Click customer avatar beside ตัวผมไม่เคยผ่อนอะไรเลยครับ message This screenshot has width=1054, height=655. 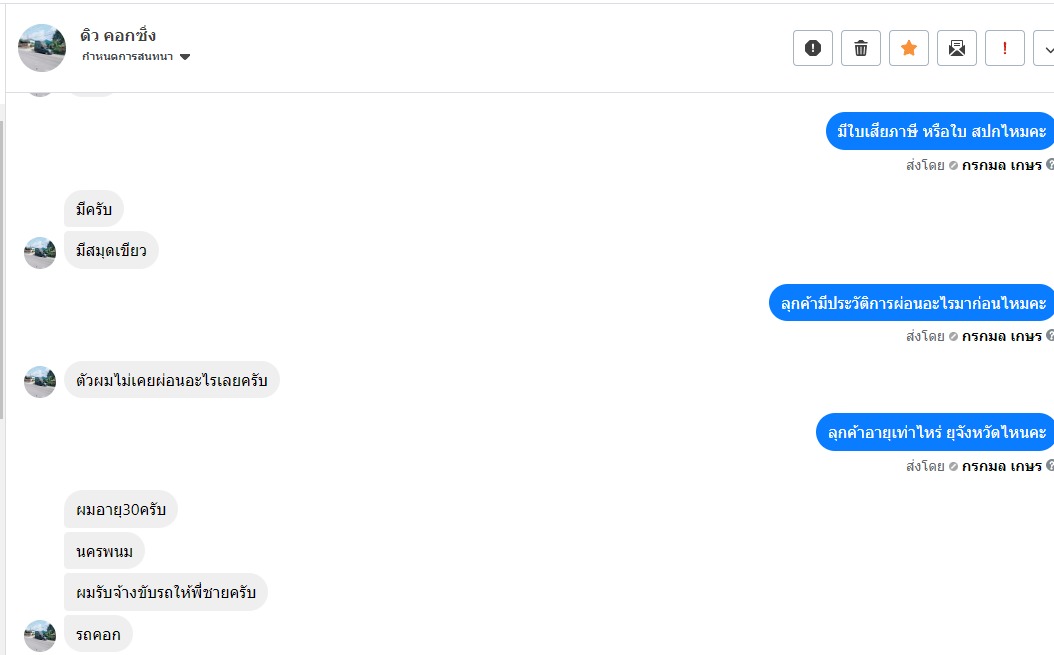(x=40, y=382)
